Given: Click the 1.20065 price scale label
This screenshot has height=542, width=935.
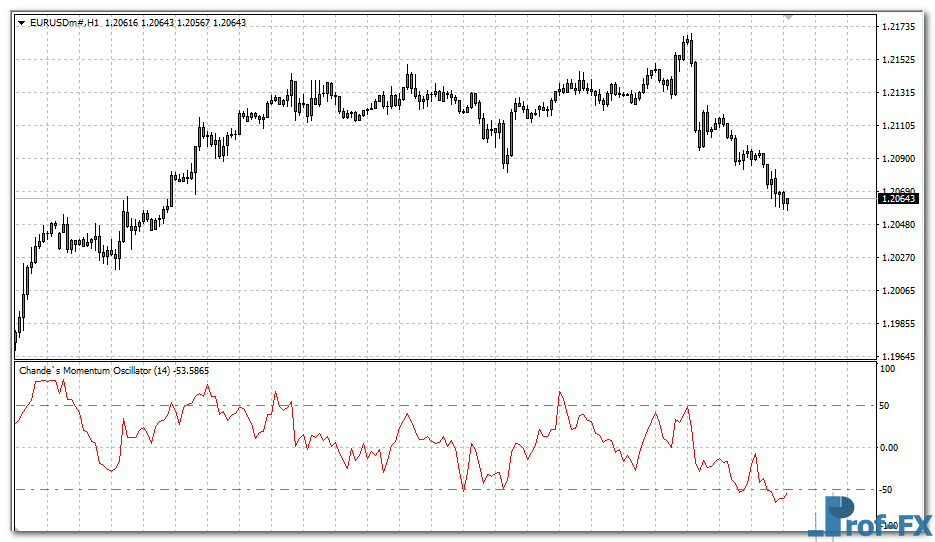Looking at the screenshot, I should [898, 290].
